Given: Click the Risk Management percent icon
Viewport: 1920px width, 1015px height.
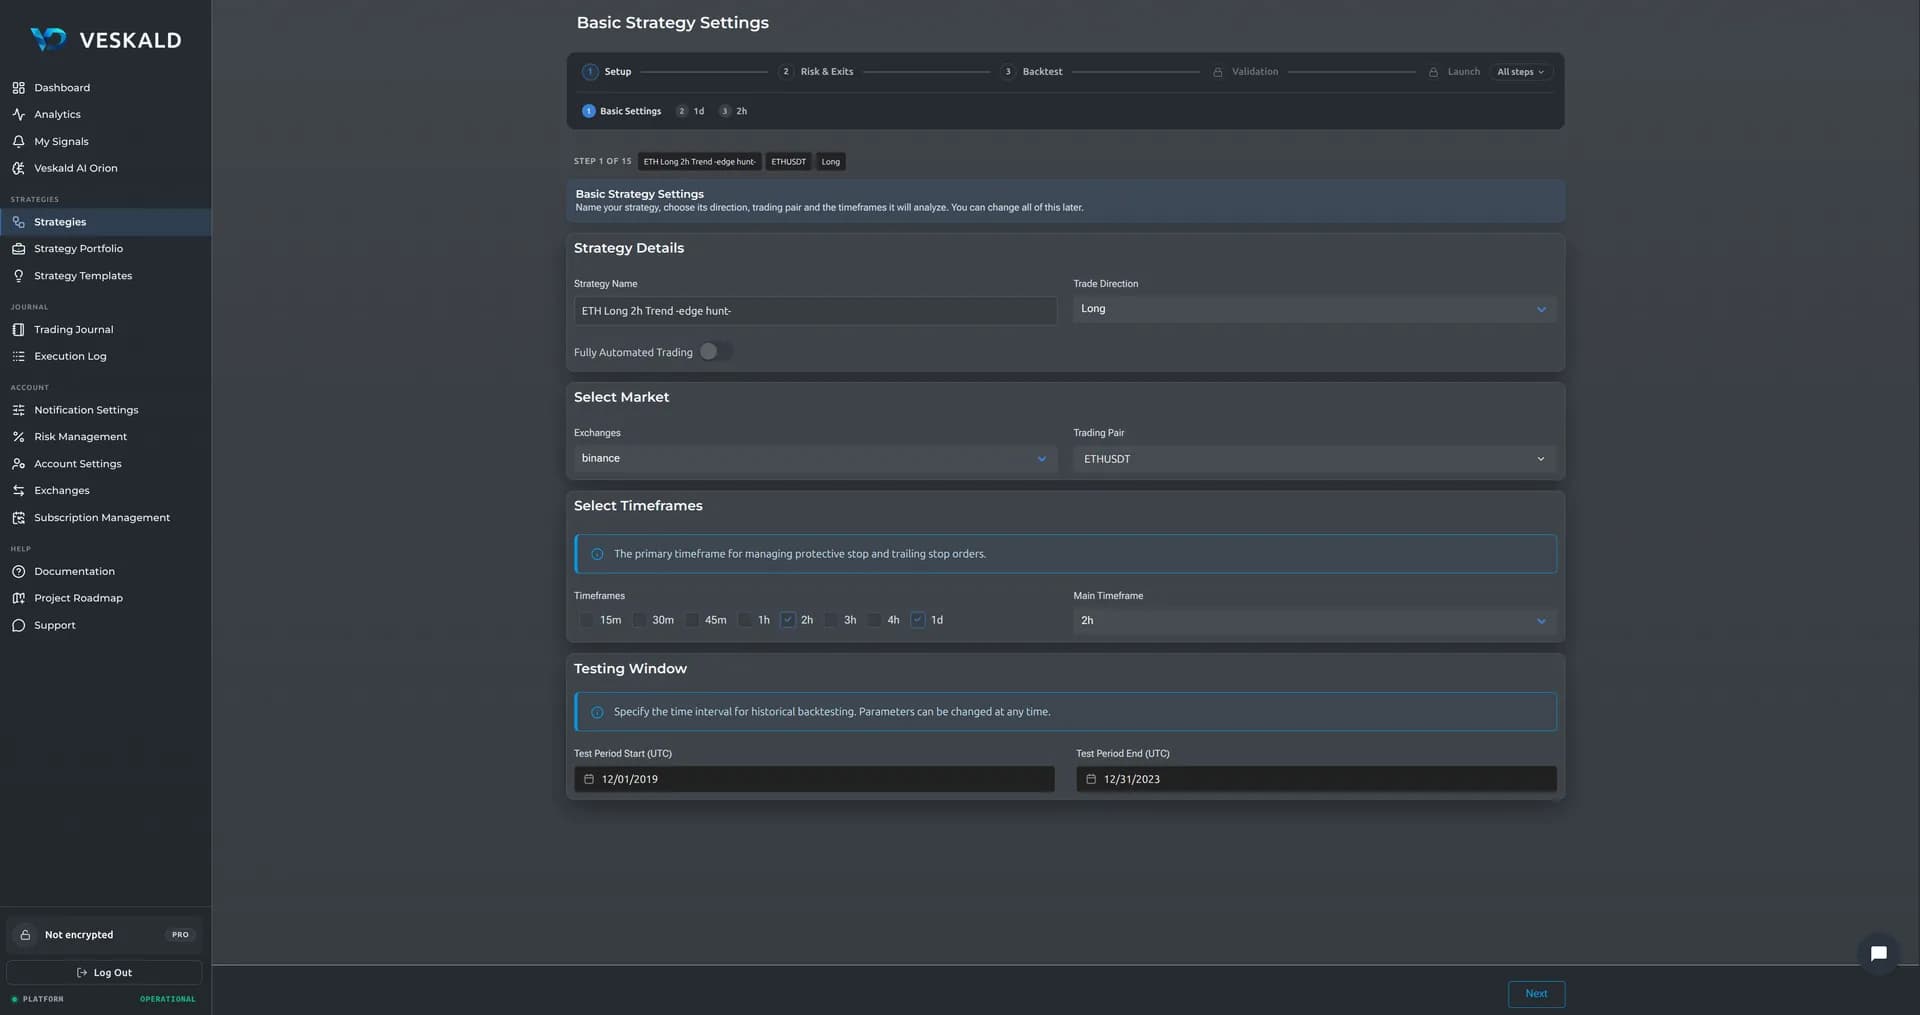Looking at the screenshot, I should [x=18, y=437].
